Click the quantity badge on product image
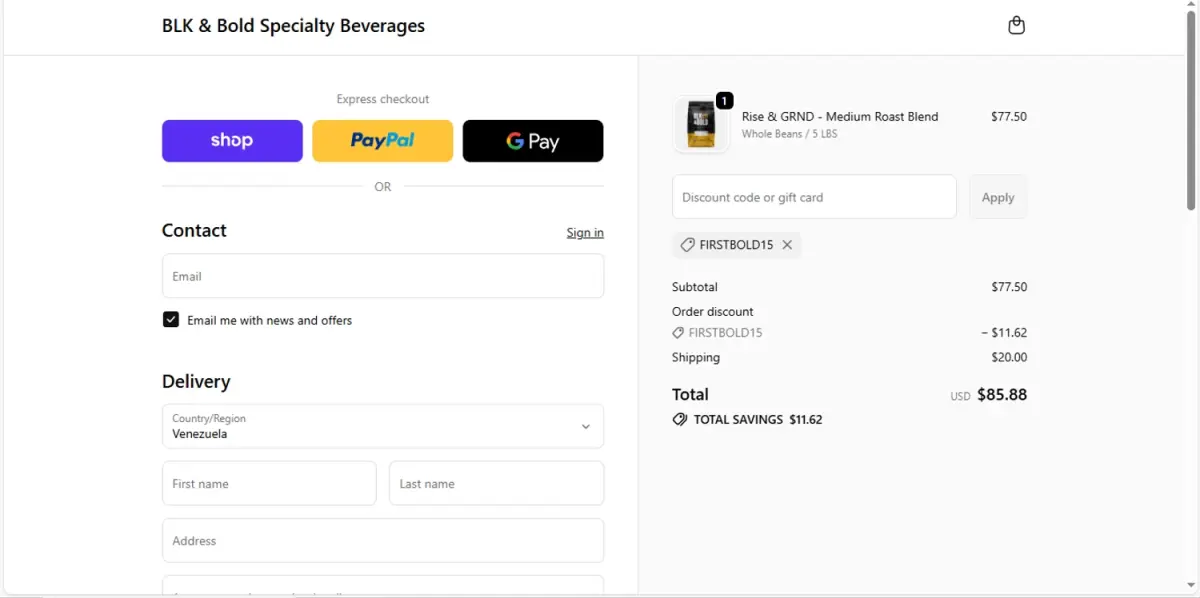 pyautogui.click(x=724, y=100)
